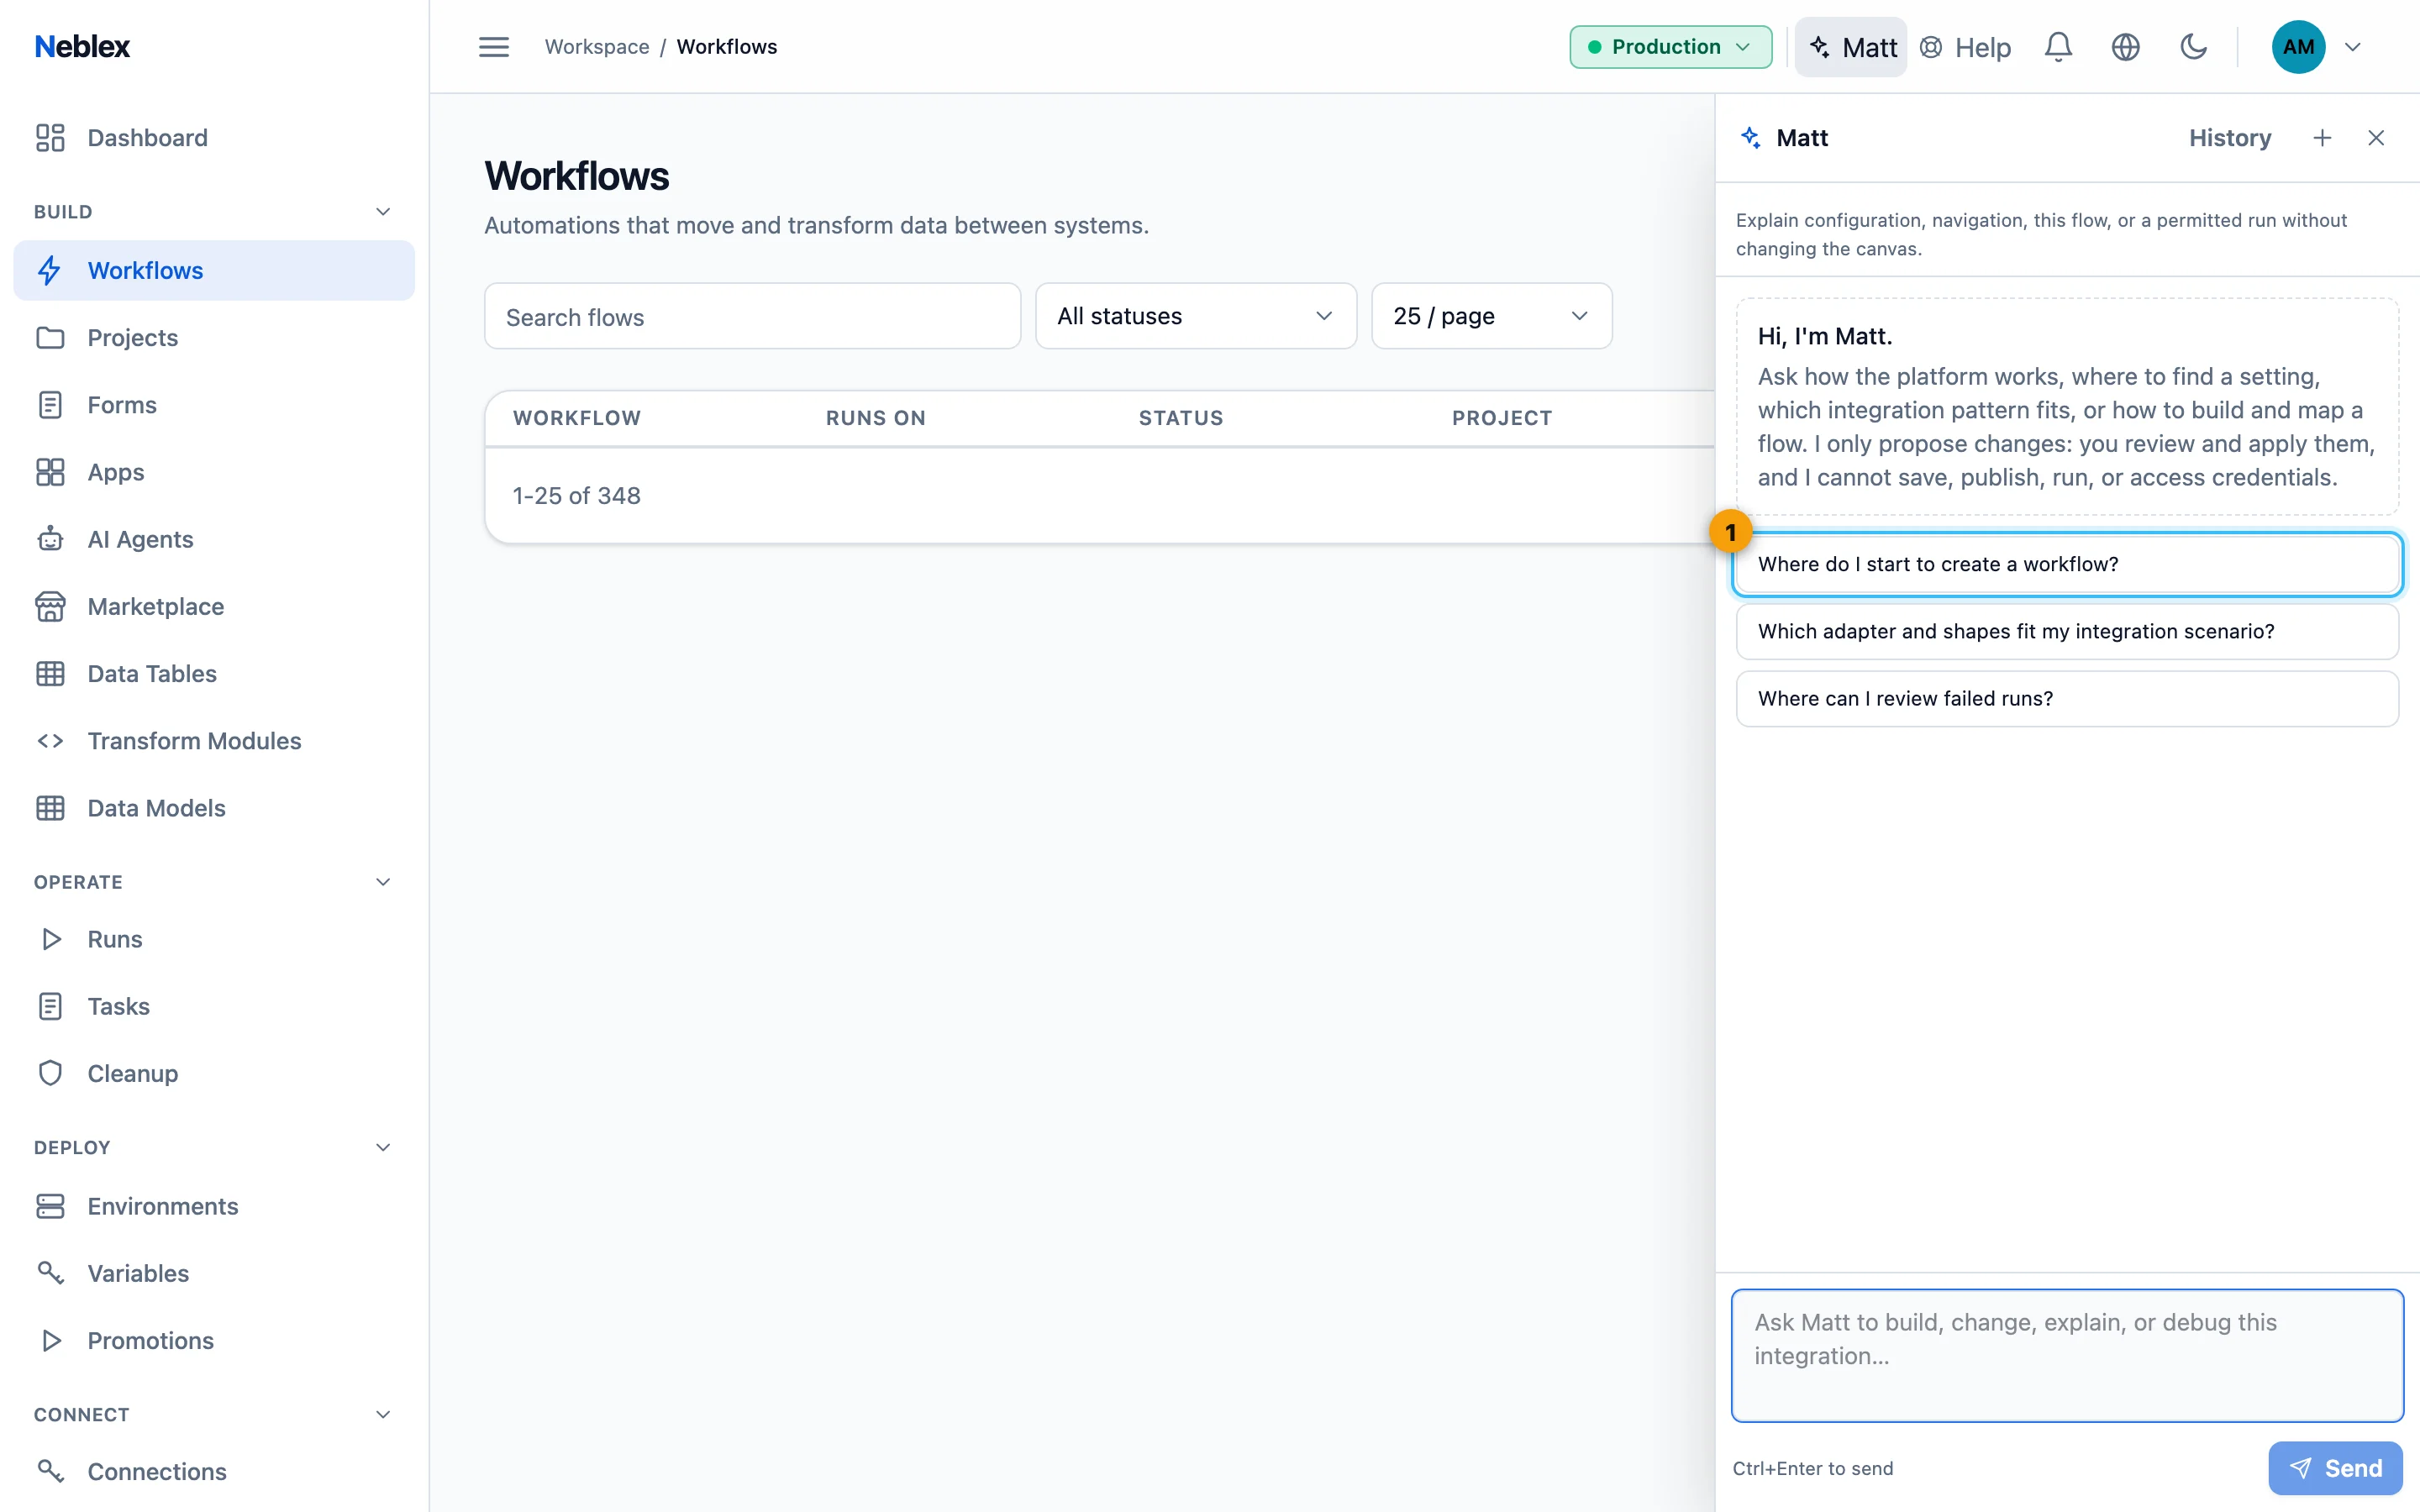The image size is (2420, 1512).
Task: Open Forms from the sidebar
Action: point(214,405)
